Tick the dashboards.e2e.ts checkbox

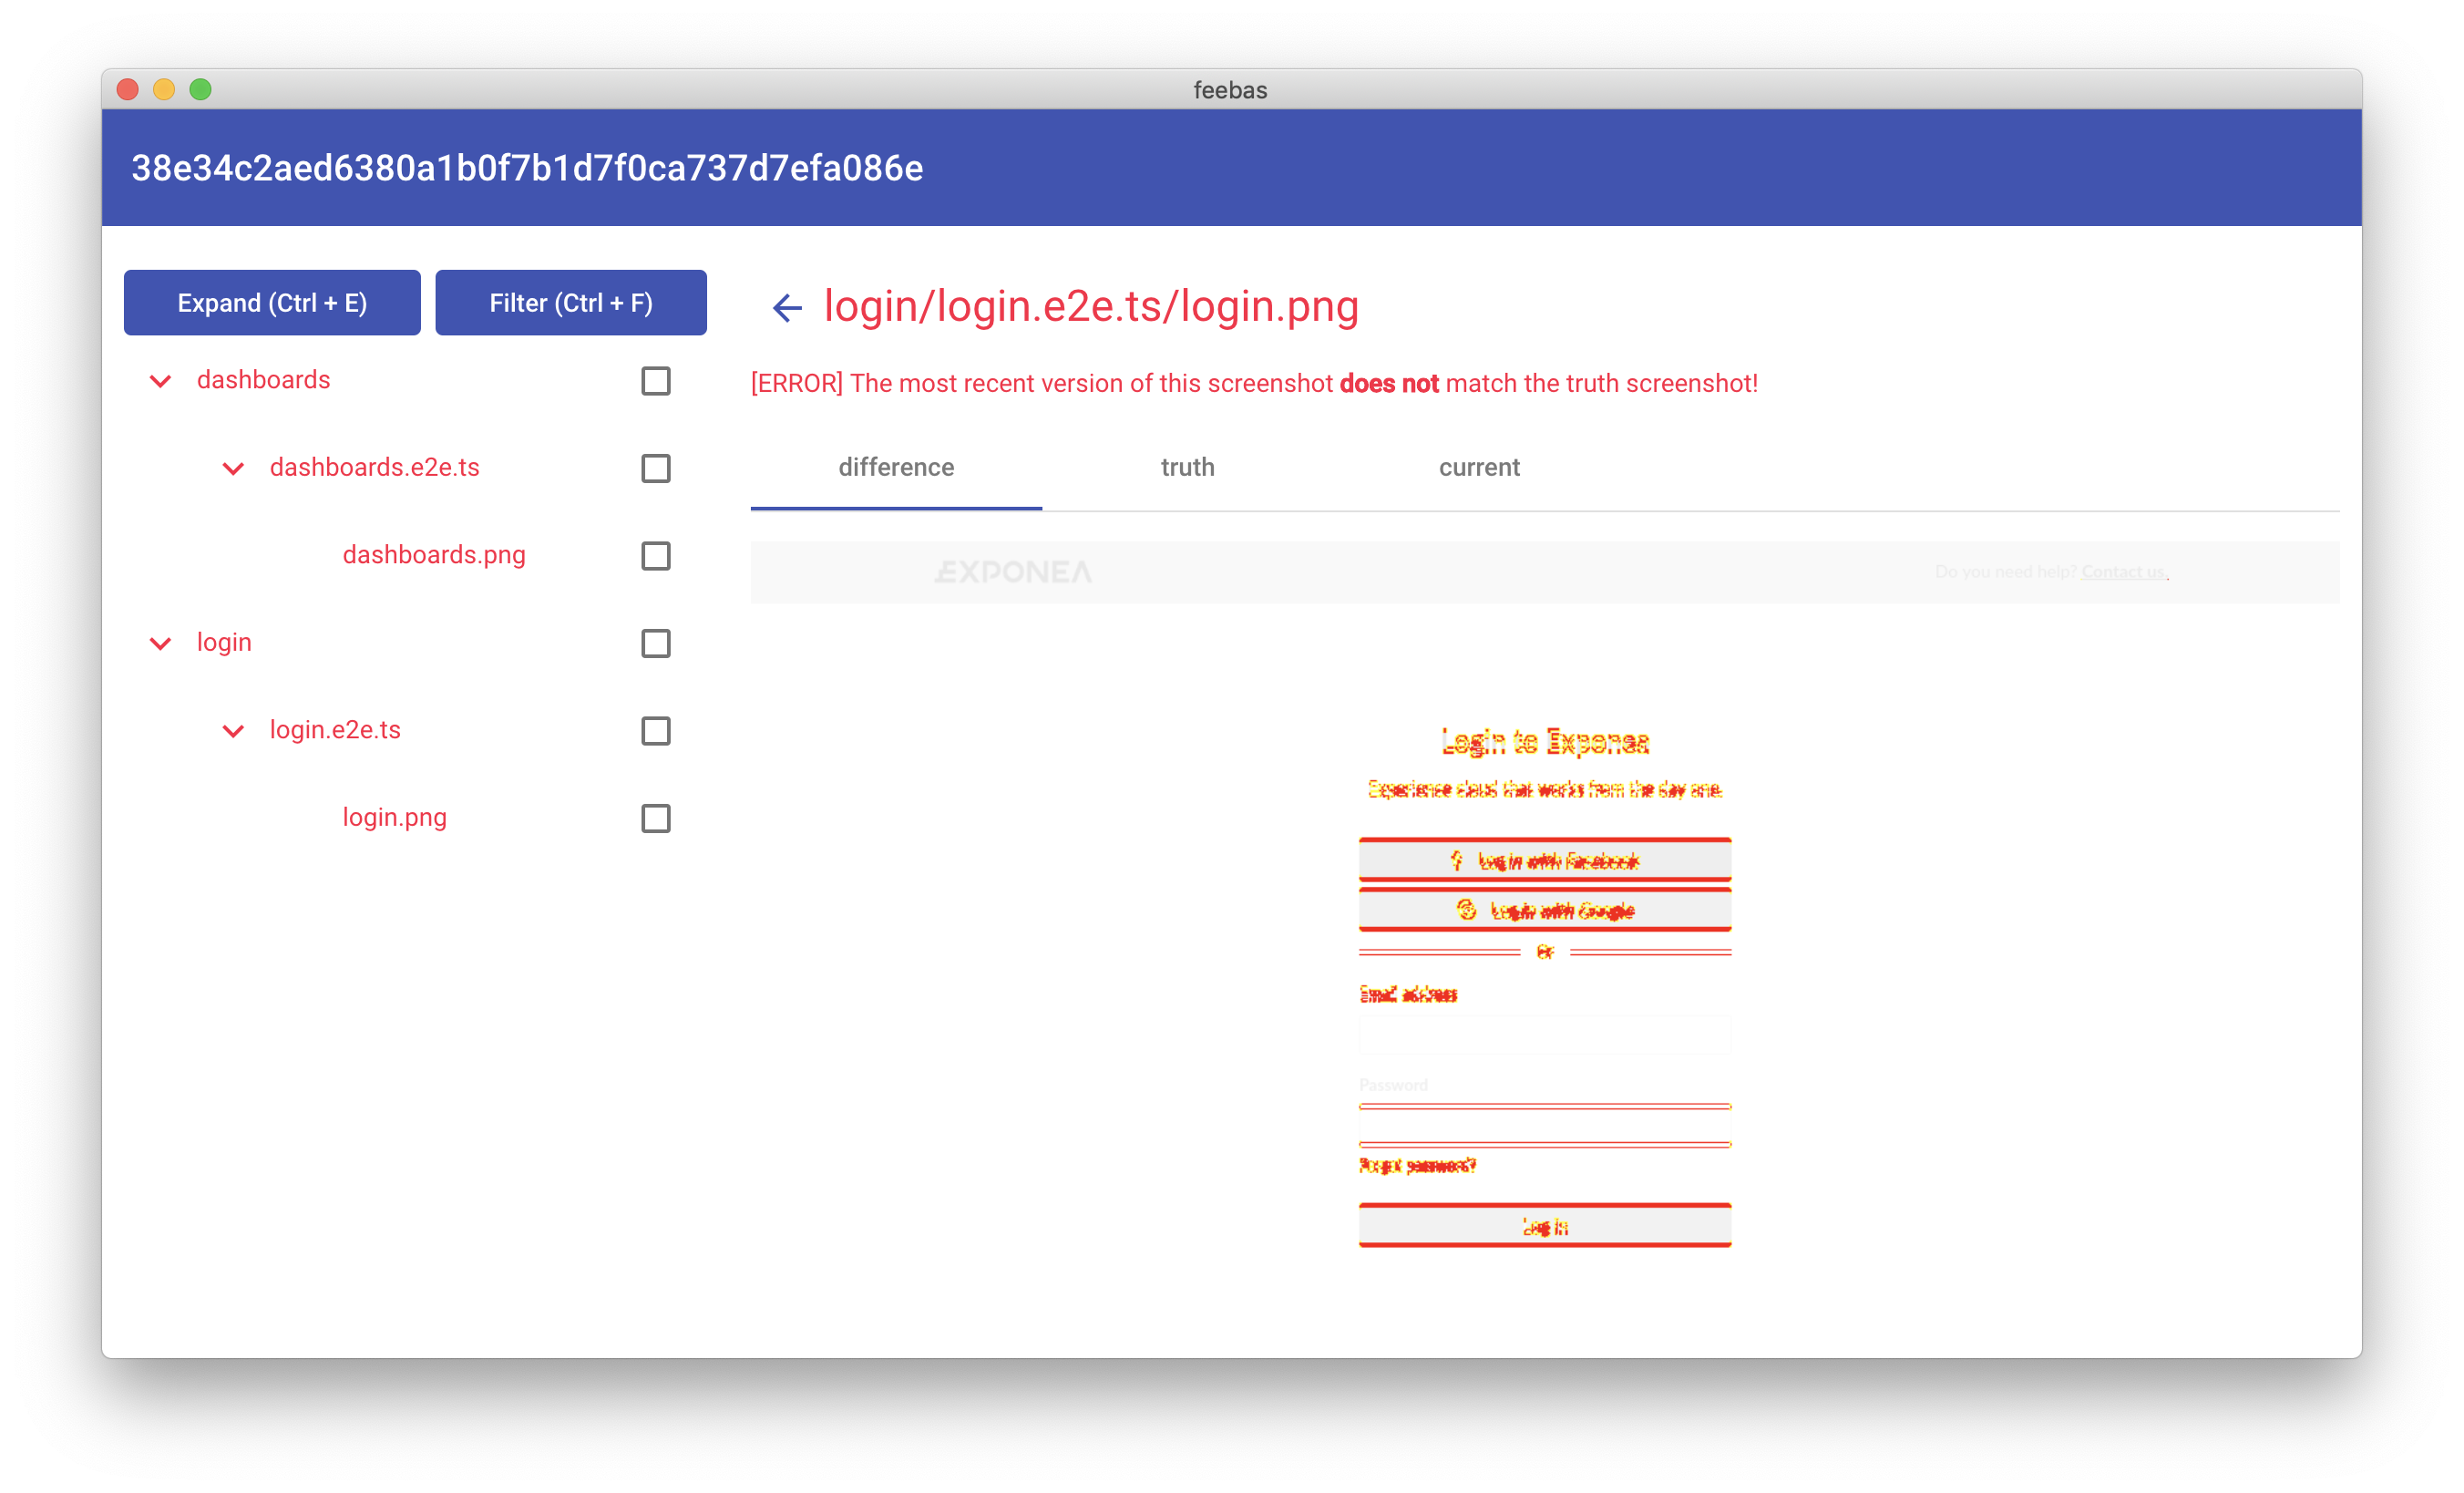[x=655, y=468]
